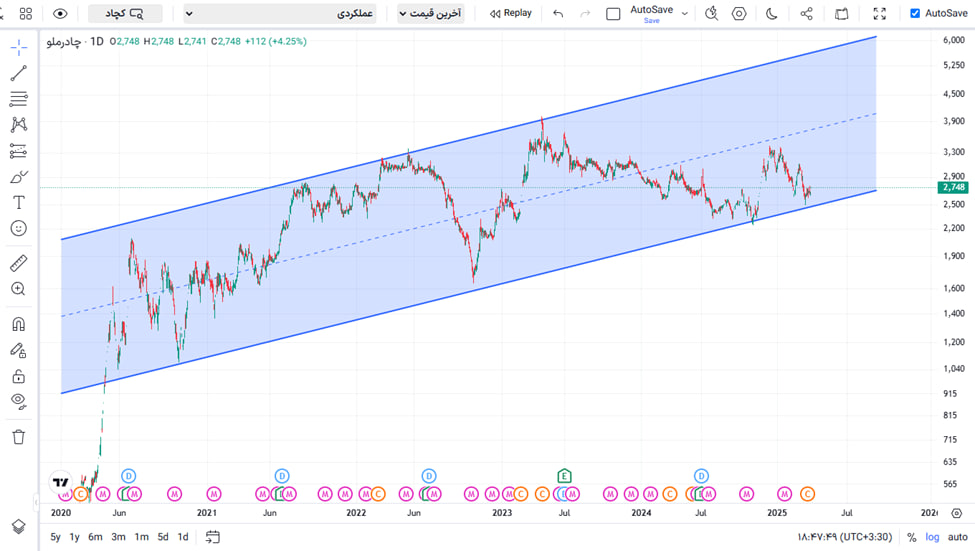Image resolution: width=975 pixels, height=551 pixels.
Task: Start bar Replay mode
Action: pos(510,14)
